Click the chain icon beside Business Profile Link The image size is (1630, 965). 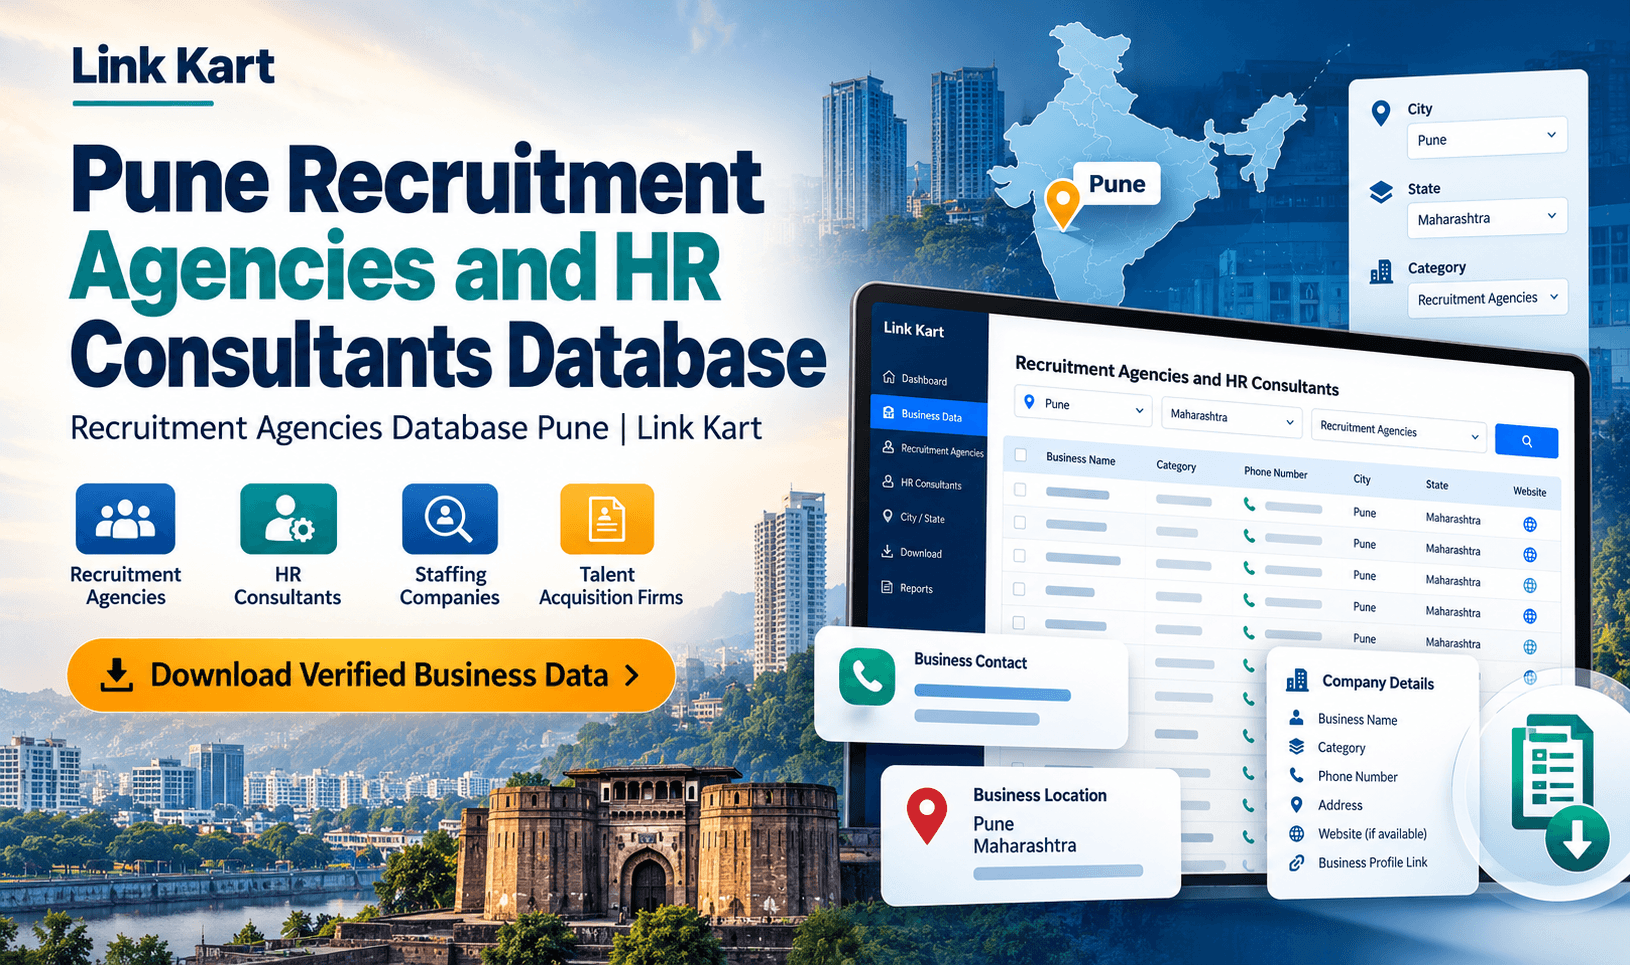[x=1296, y=862]
